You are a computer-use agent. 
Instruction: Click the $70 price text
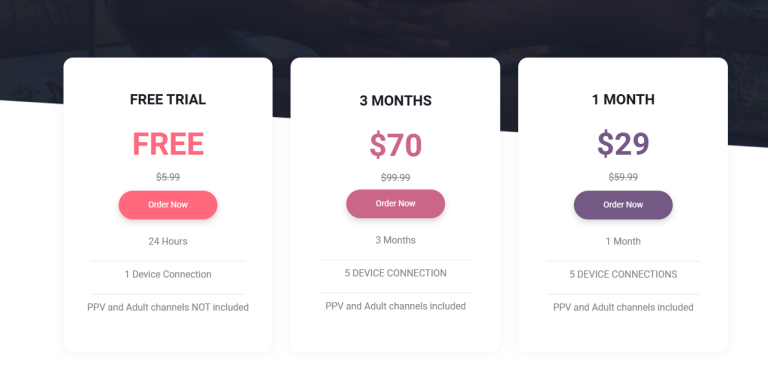[x=395, y=145]
